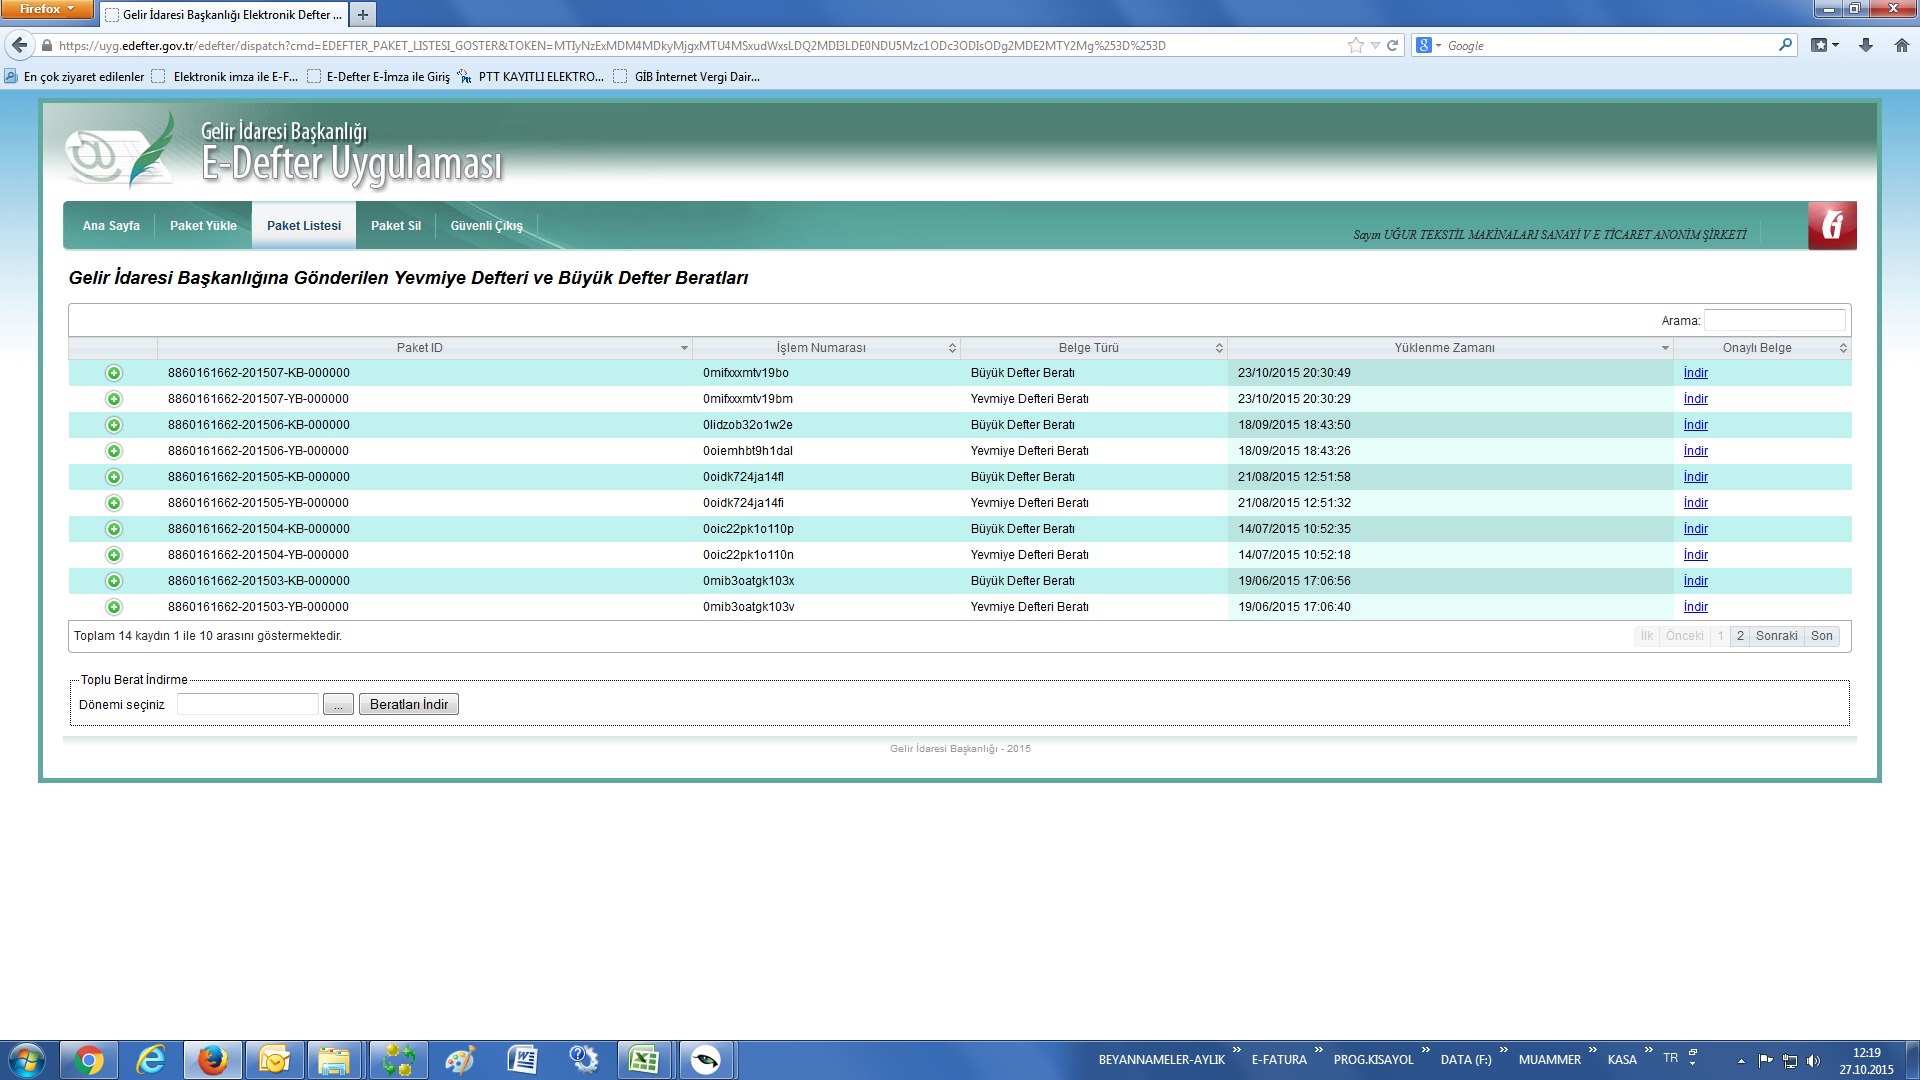The image size is (1920, 1080).
Task: Click the red information icon in header
Action: point(1831,226)
